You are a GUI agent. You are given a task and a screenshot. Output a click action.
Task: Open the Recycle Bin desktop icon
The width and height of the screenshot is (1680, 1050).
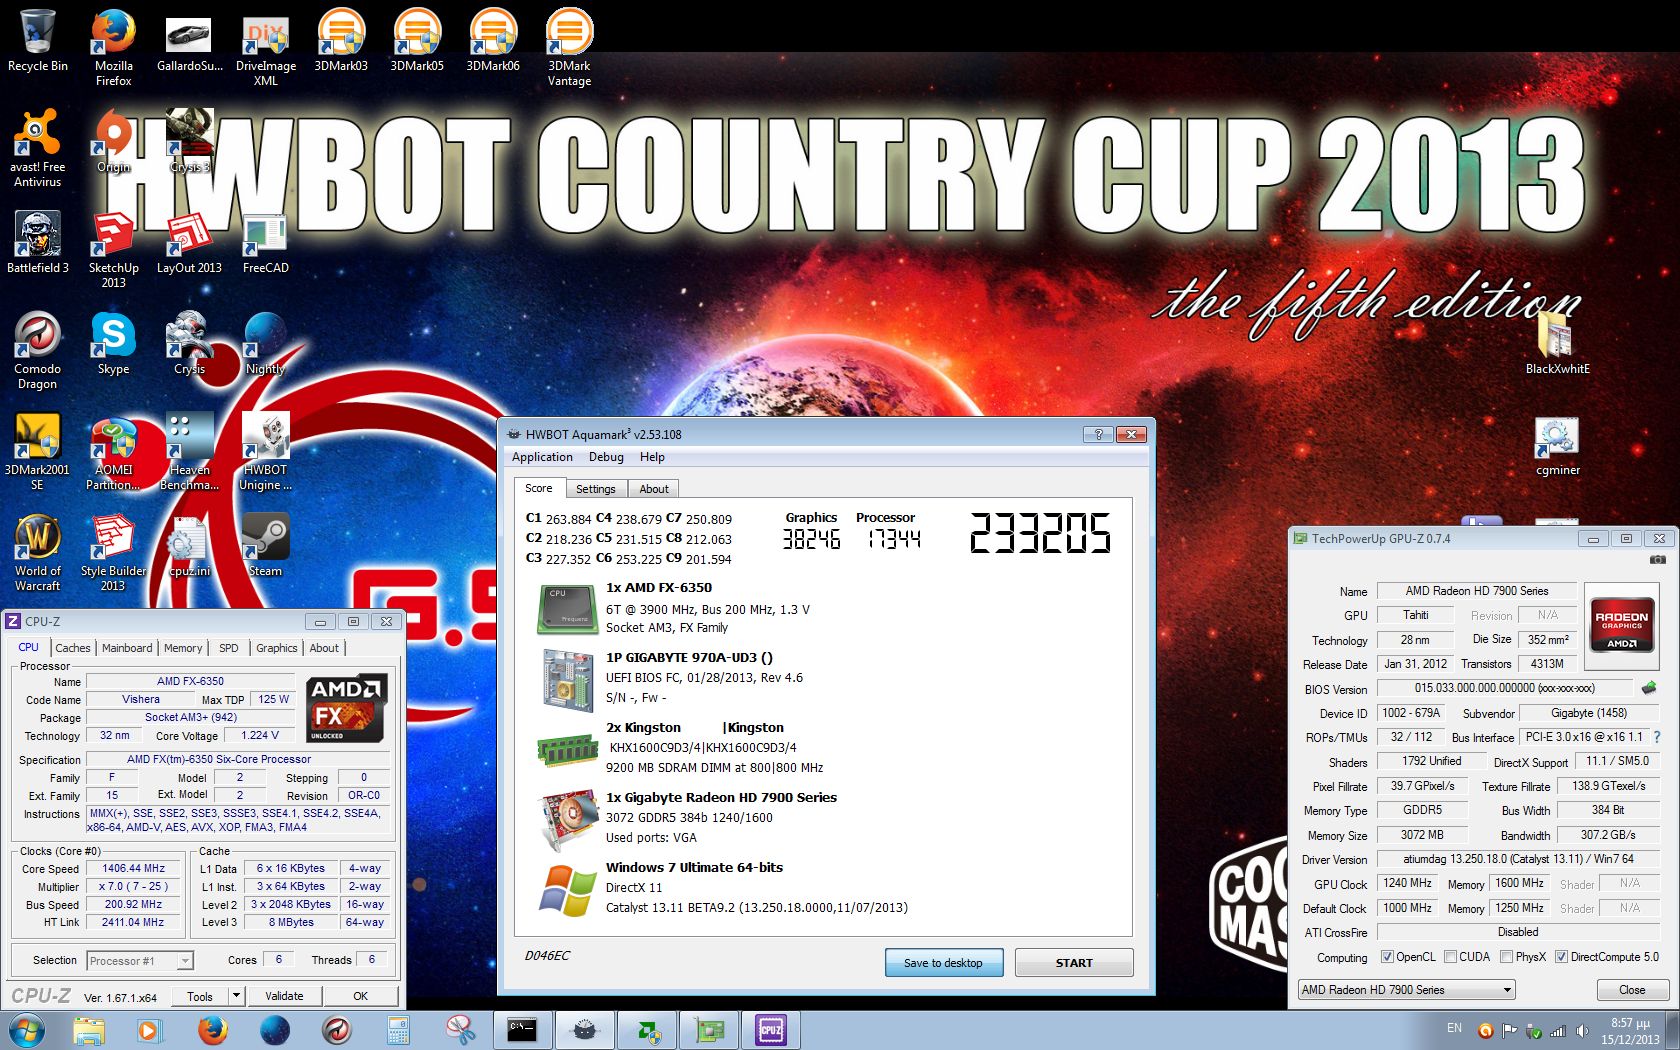[38, 40]
